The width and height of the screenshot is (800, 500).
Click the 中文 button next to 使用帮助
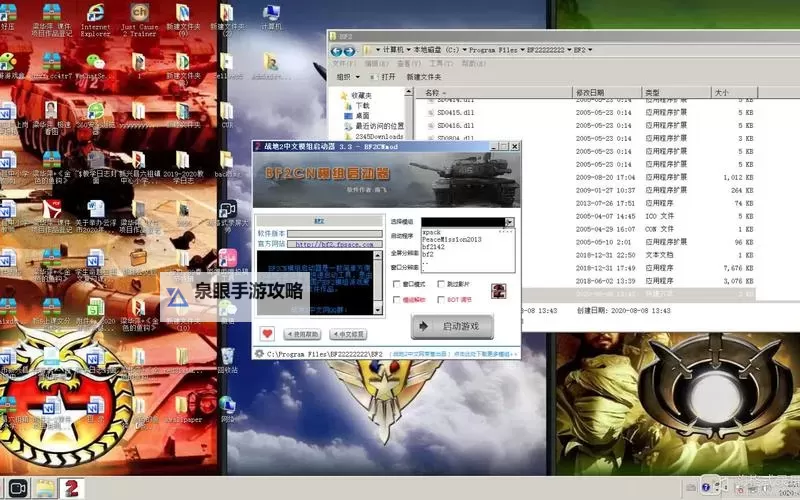coord(348,334)
